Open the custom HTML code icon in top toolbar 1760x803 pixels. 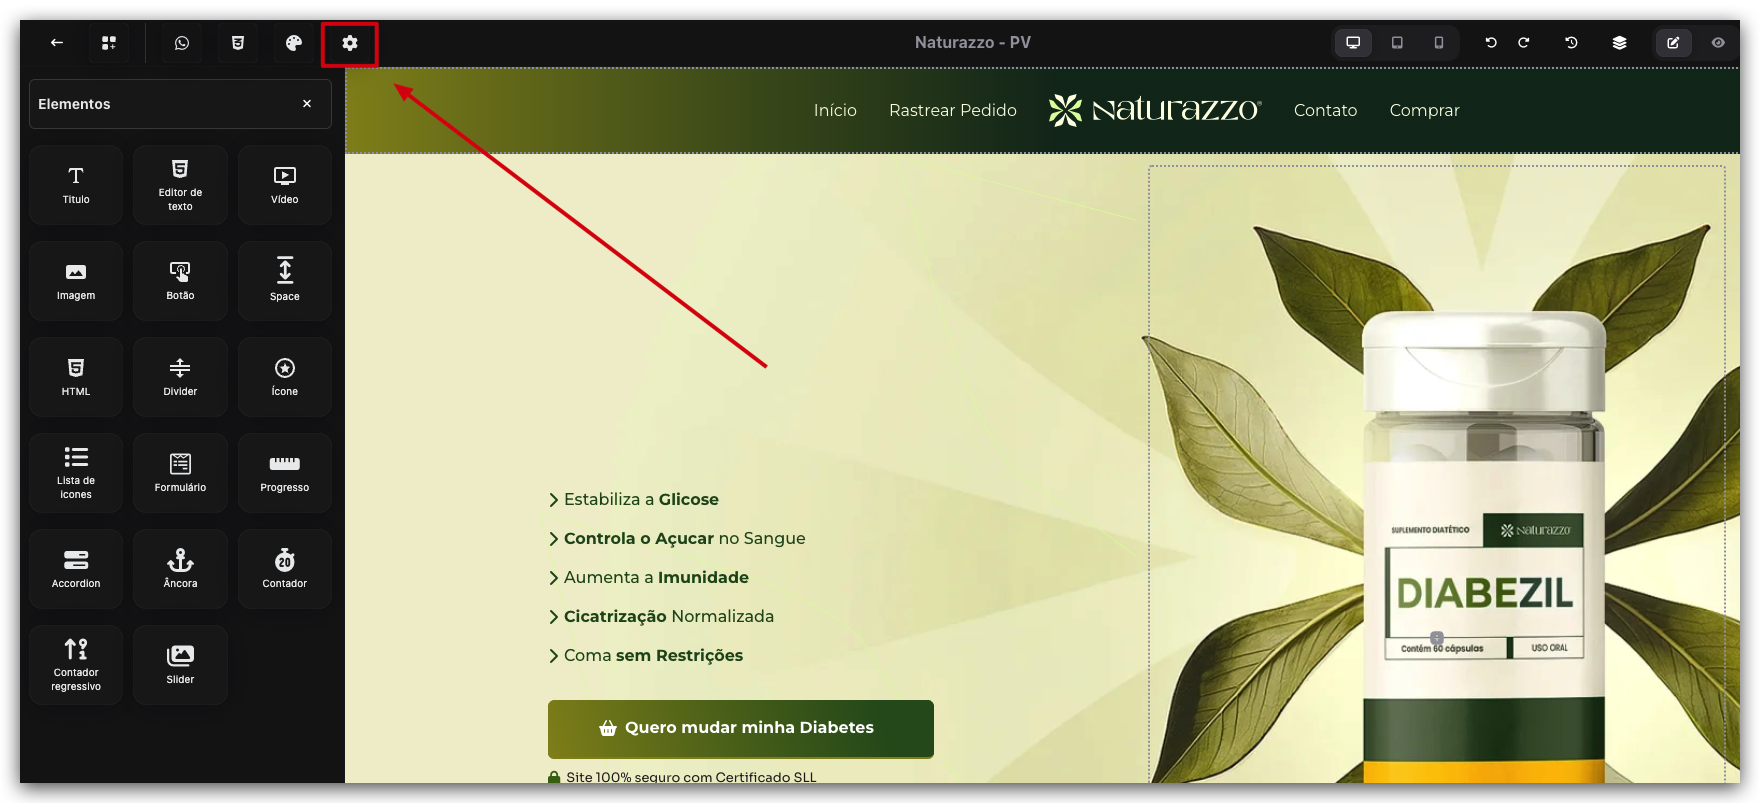238,43
